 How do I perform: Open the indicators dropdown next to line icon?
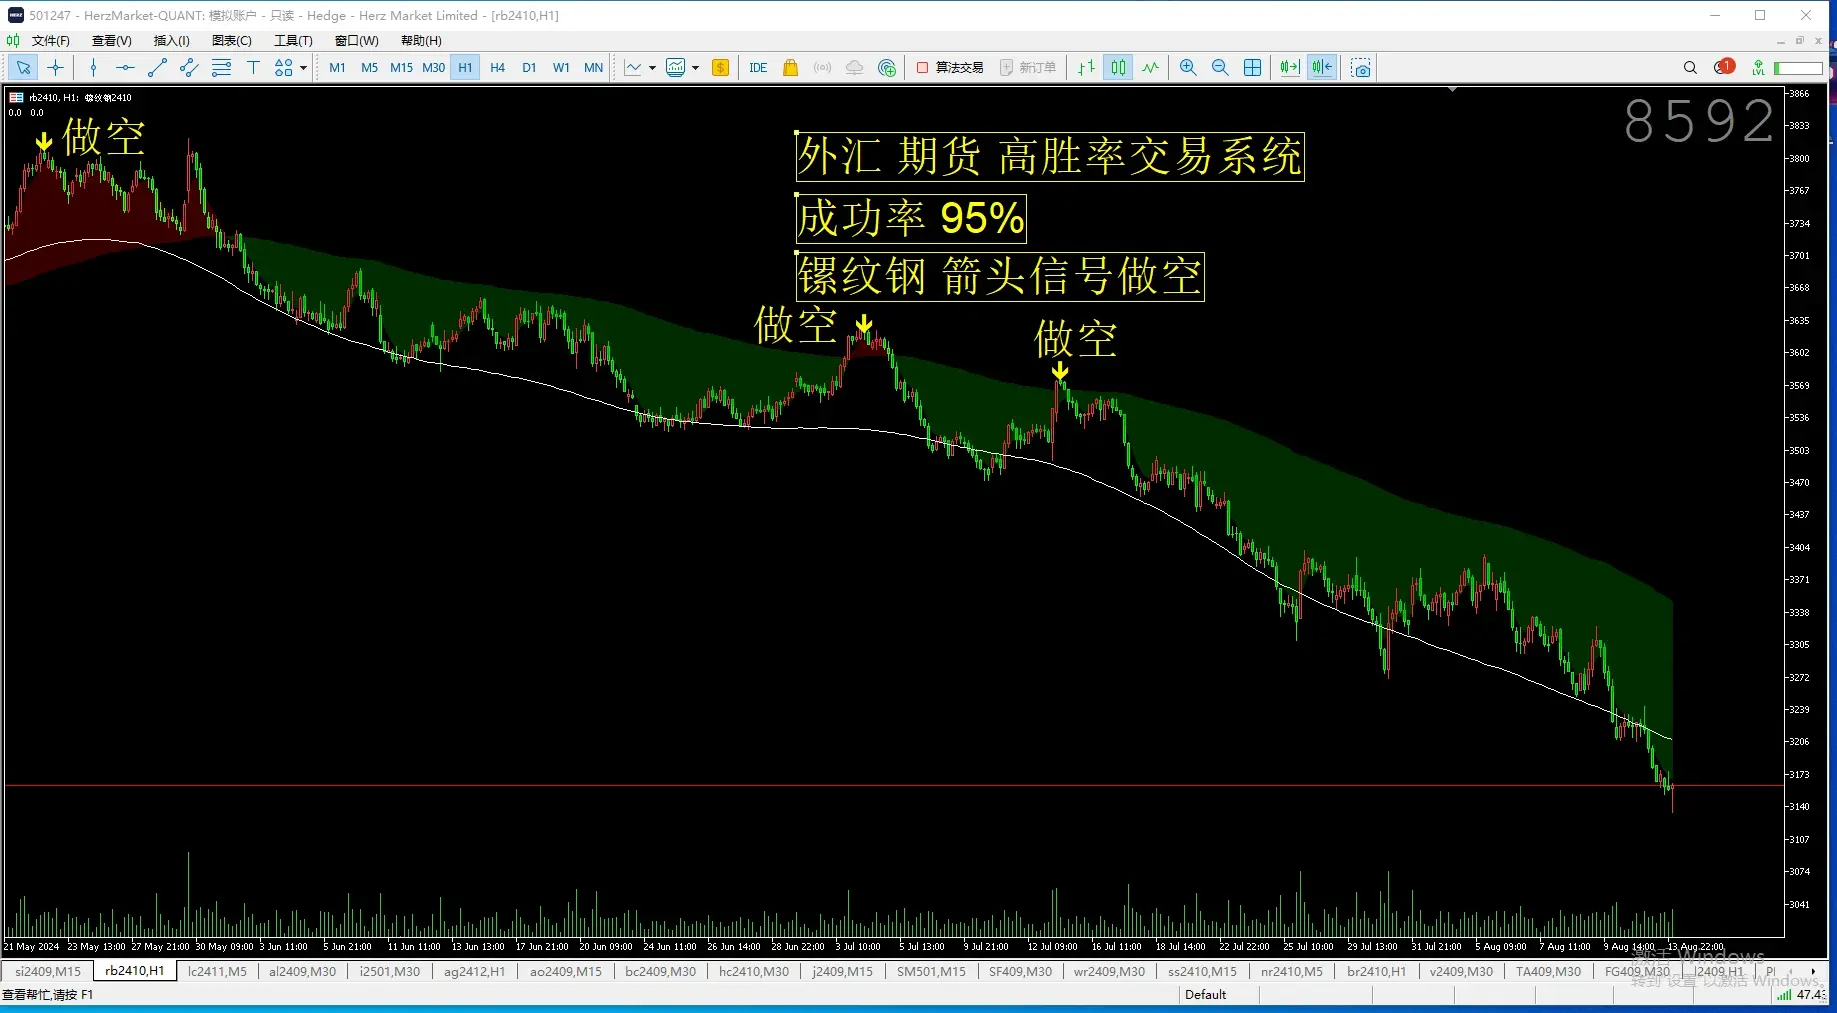click(651, 67)
